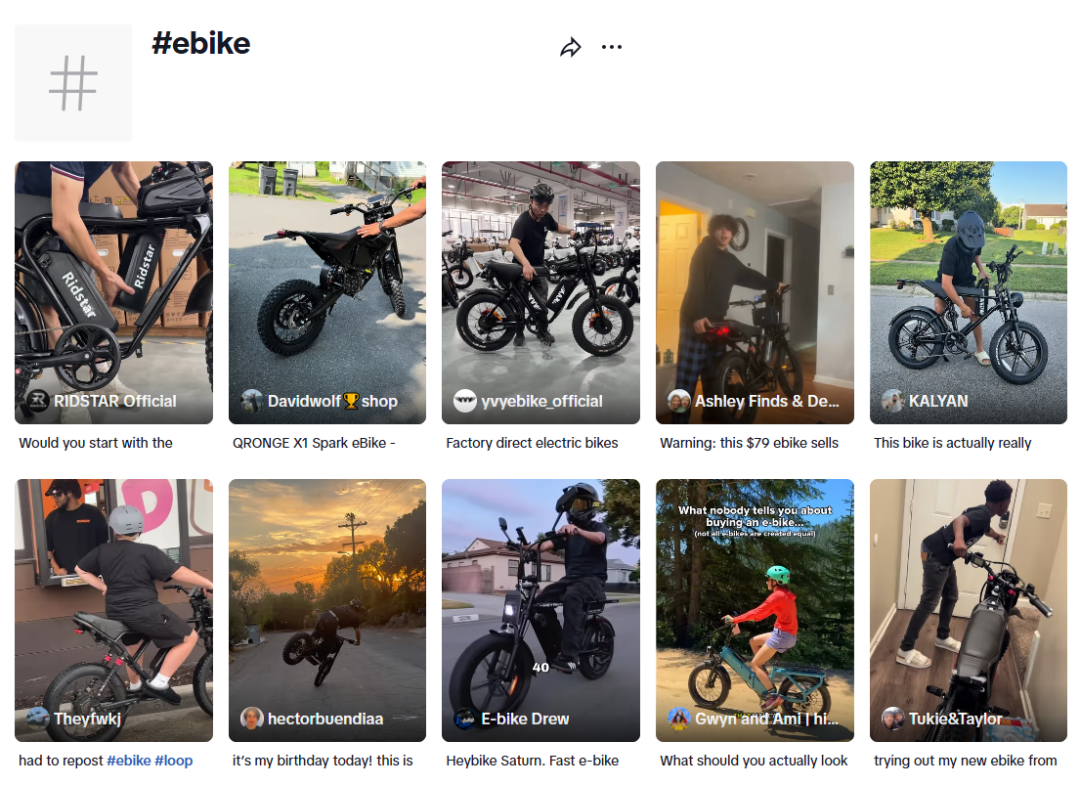Click Ashley Finds profile avatar

[x=679, y=401]
